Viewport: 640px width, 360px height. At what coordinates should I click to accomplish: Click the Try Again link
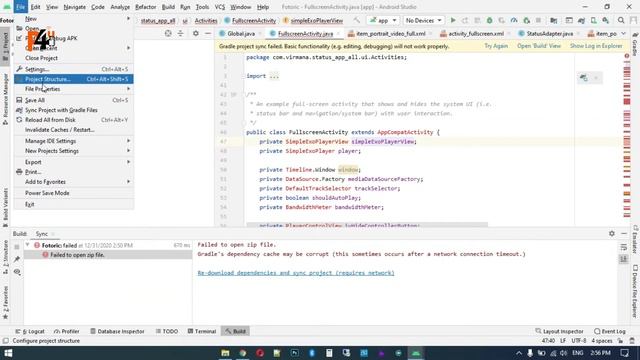click(496, 46)
